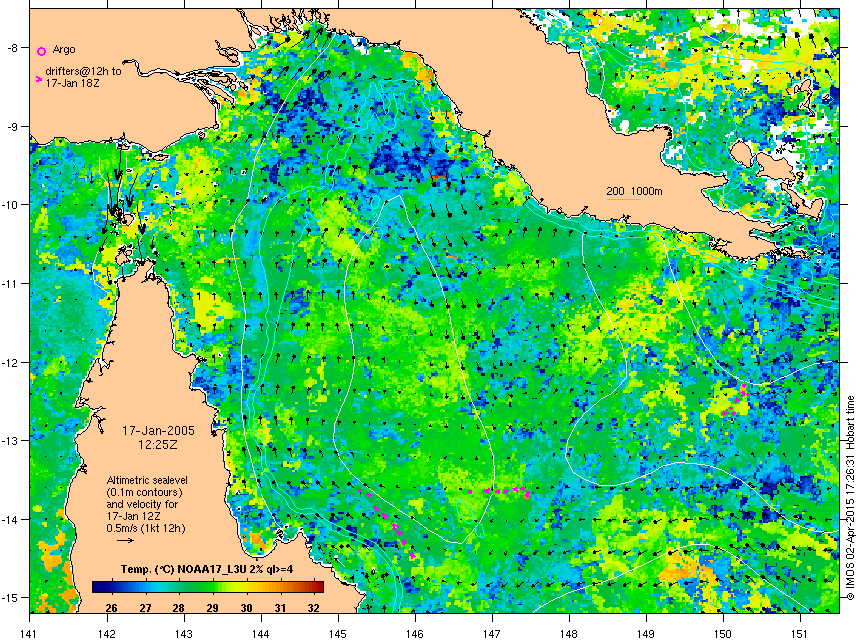The height and width of the screenshot is (640, 860).
Task: Click the '200 1000m' depth contour label
Action: click(634, 191)
